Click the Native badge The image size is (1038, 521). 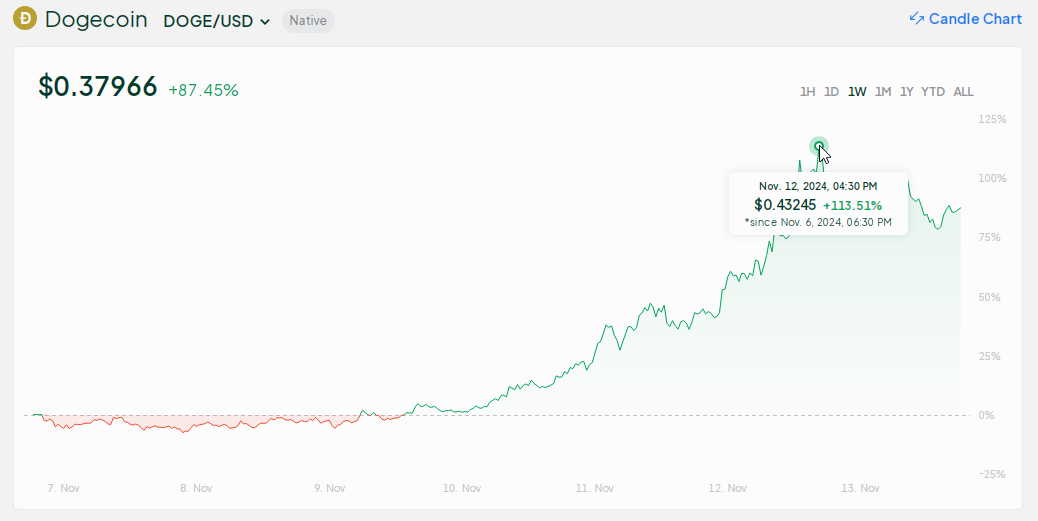pyautogui.click(x=308, y=20)
